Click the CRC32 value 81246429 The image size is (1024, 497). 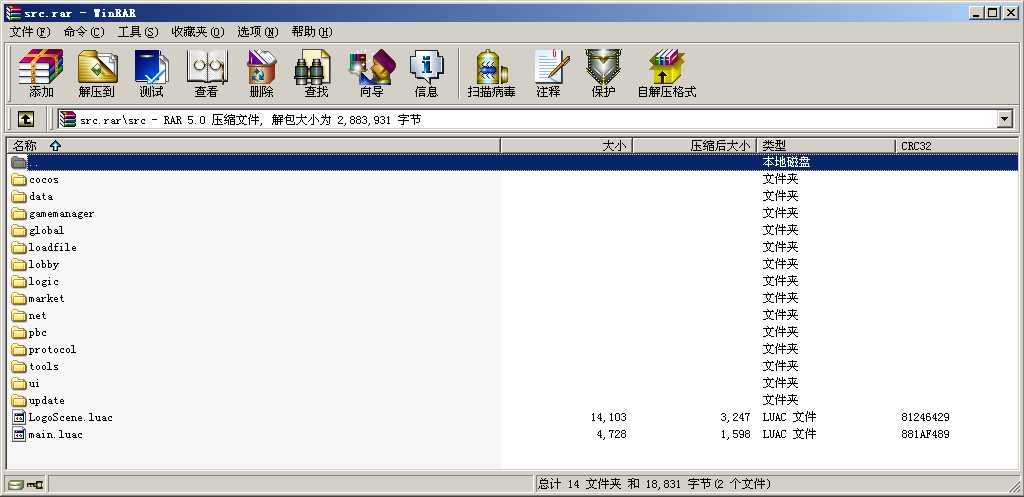click(x=925, y=417)
